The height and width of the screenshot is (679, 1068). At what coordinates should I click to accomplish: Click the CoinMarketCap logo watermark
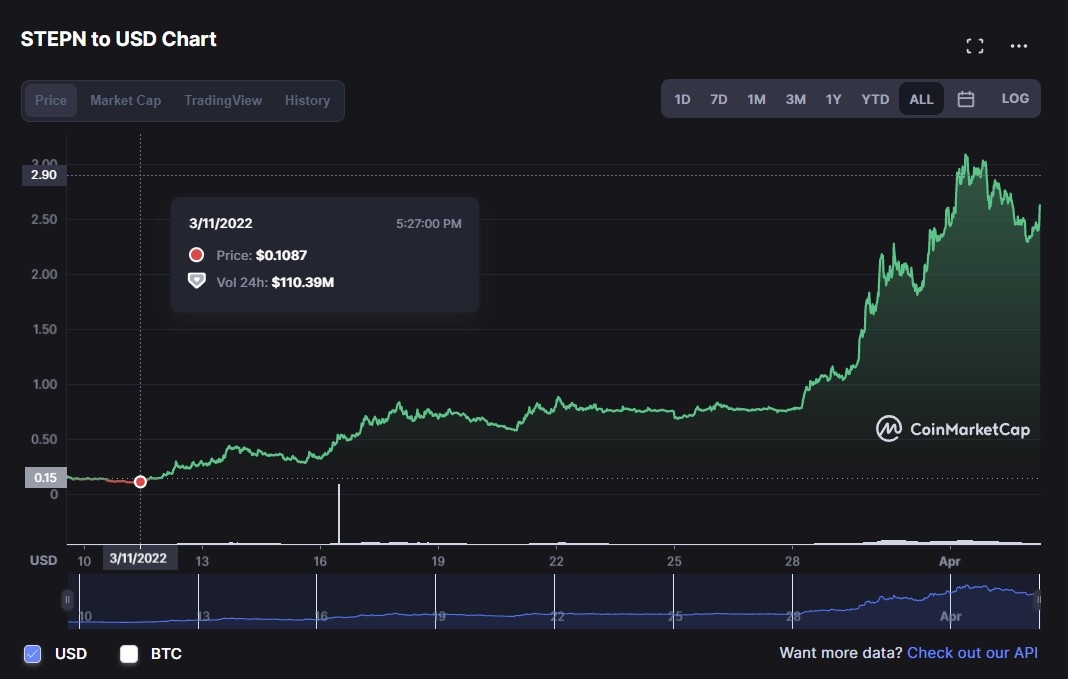[953, 429]
